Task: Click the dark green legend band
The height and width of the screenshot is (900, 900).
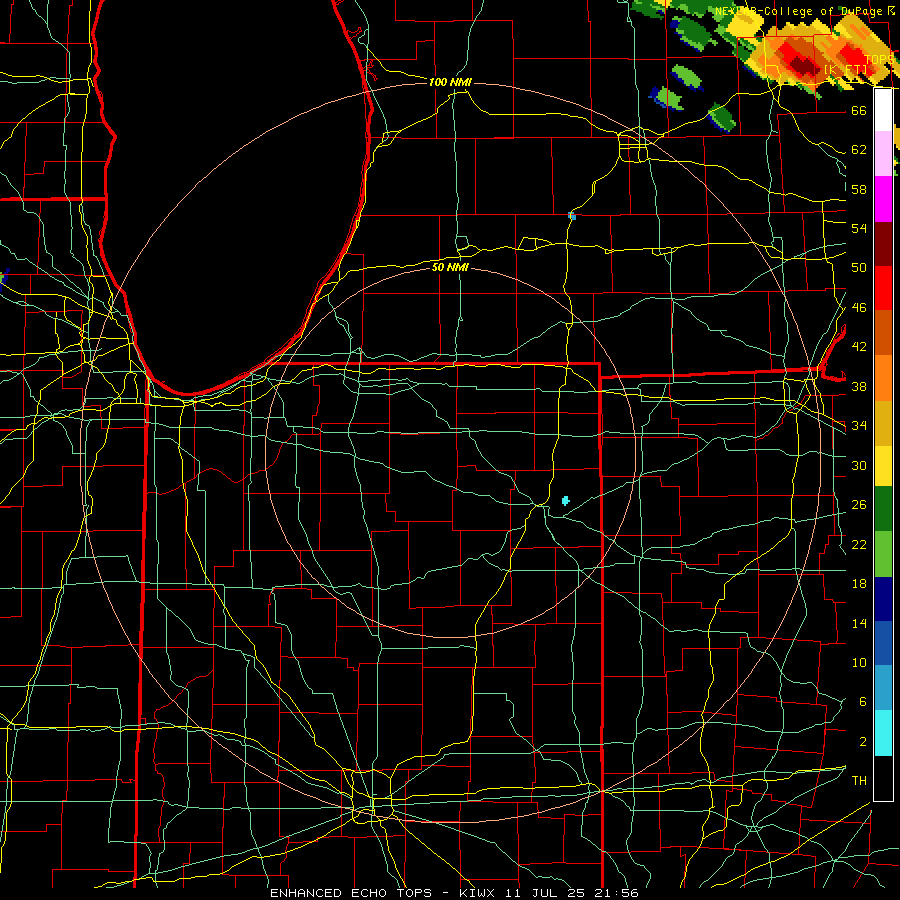Action: [883, 509]
